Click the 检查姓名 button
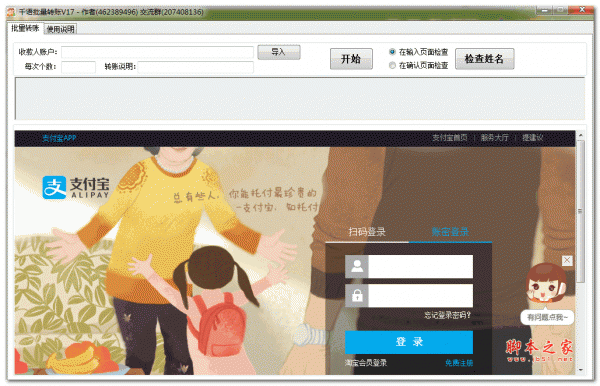This screenshot has width=600, height=386. 484,59
